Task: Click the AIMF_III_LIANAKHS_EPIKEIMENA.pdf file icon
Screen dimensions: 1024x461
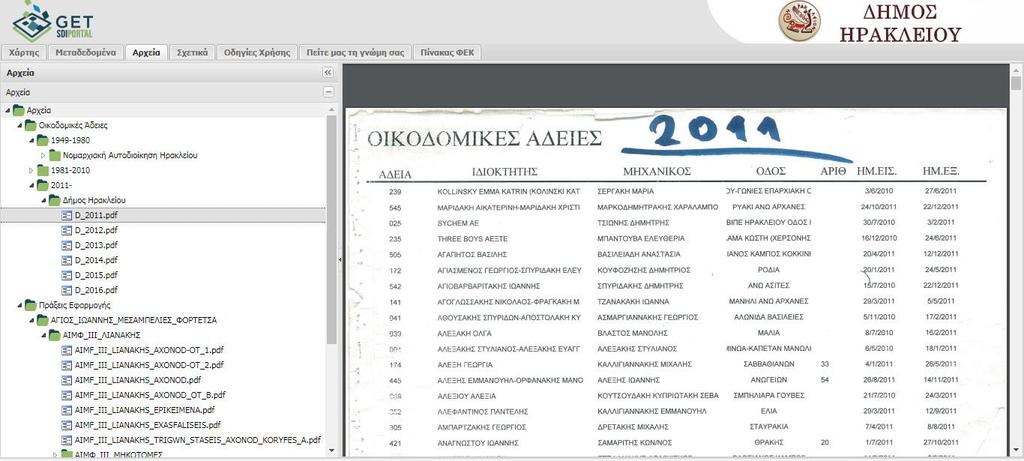Action: tap(67, 410)
